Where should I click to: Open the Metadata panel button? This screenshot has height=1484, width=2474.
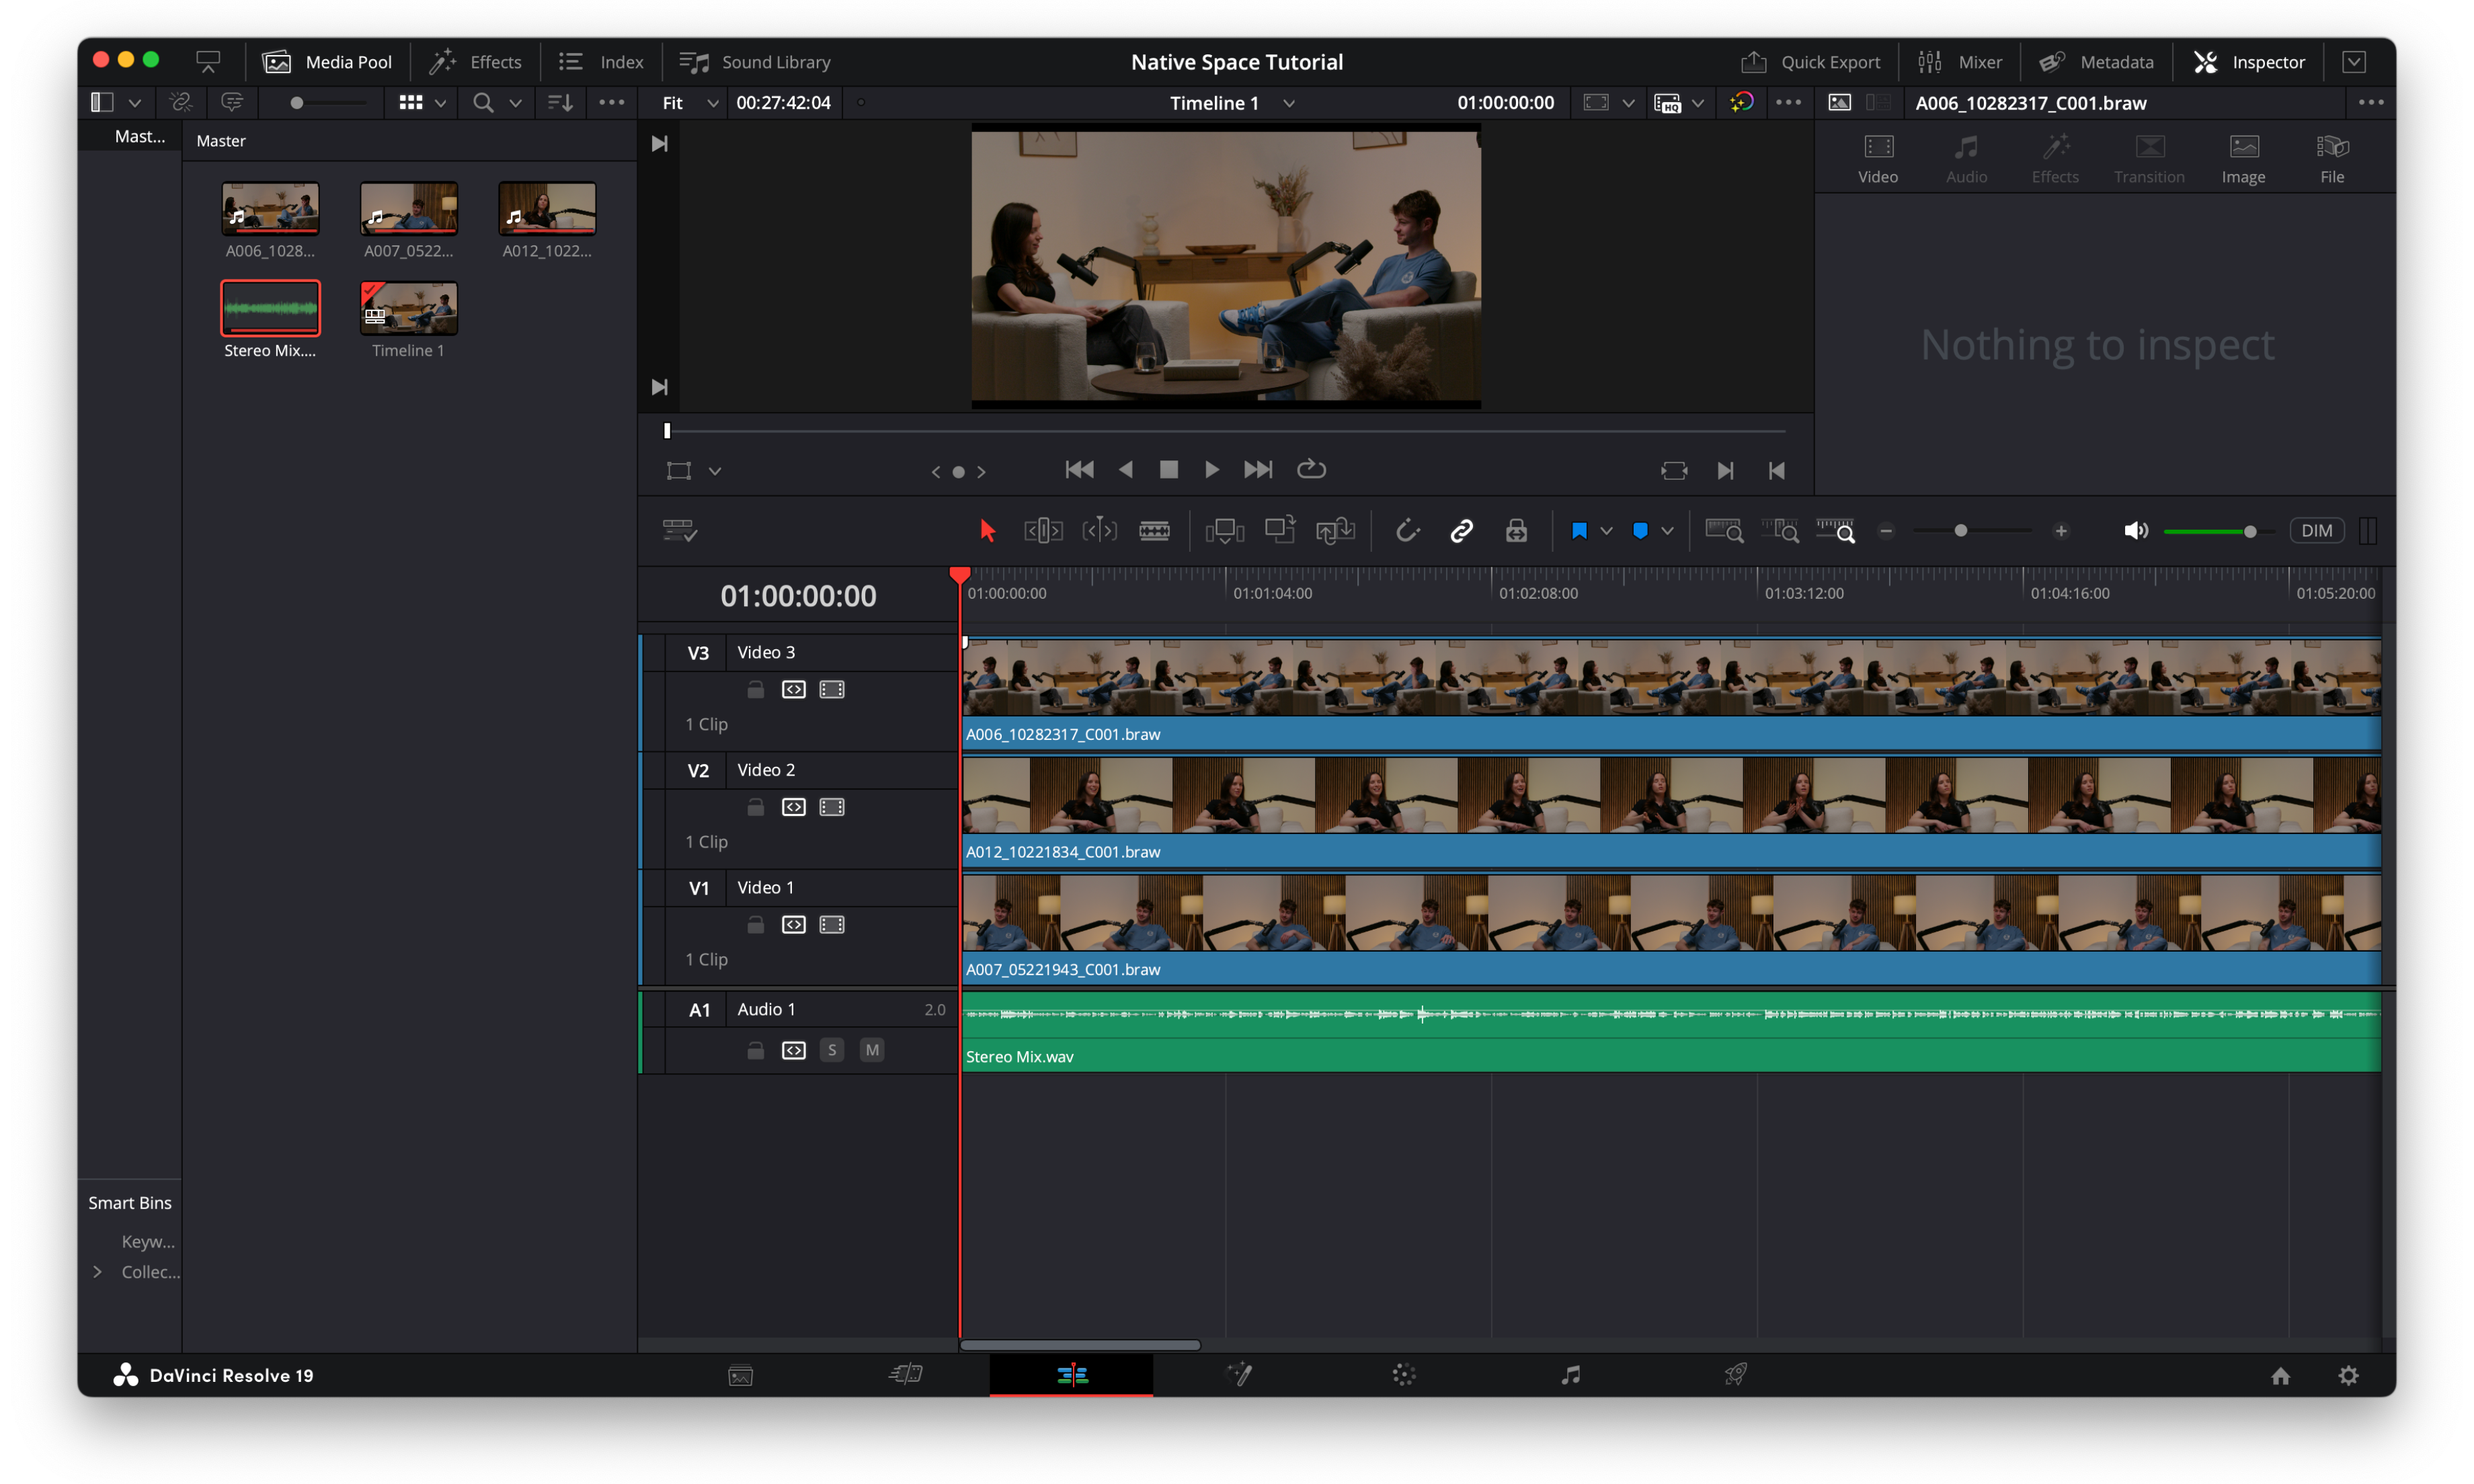(x=2096, y=62)
